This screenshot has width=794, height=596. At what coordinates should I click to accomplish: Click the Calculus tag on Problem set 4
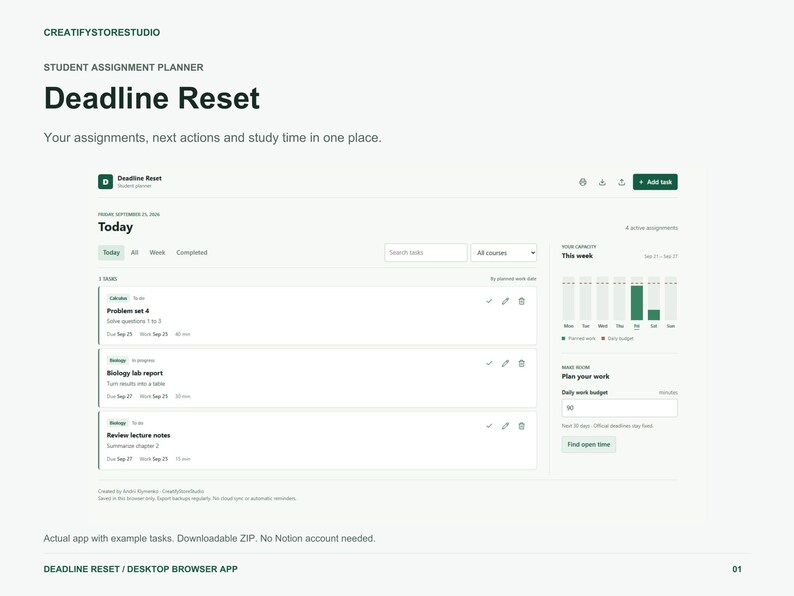(118, 298)
